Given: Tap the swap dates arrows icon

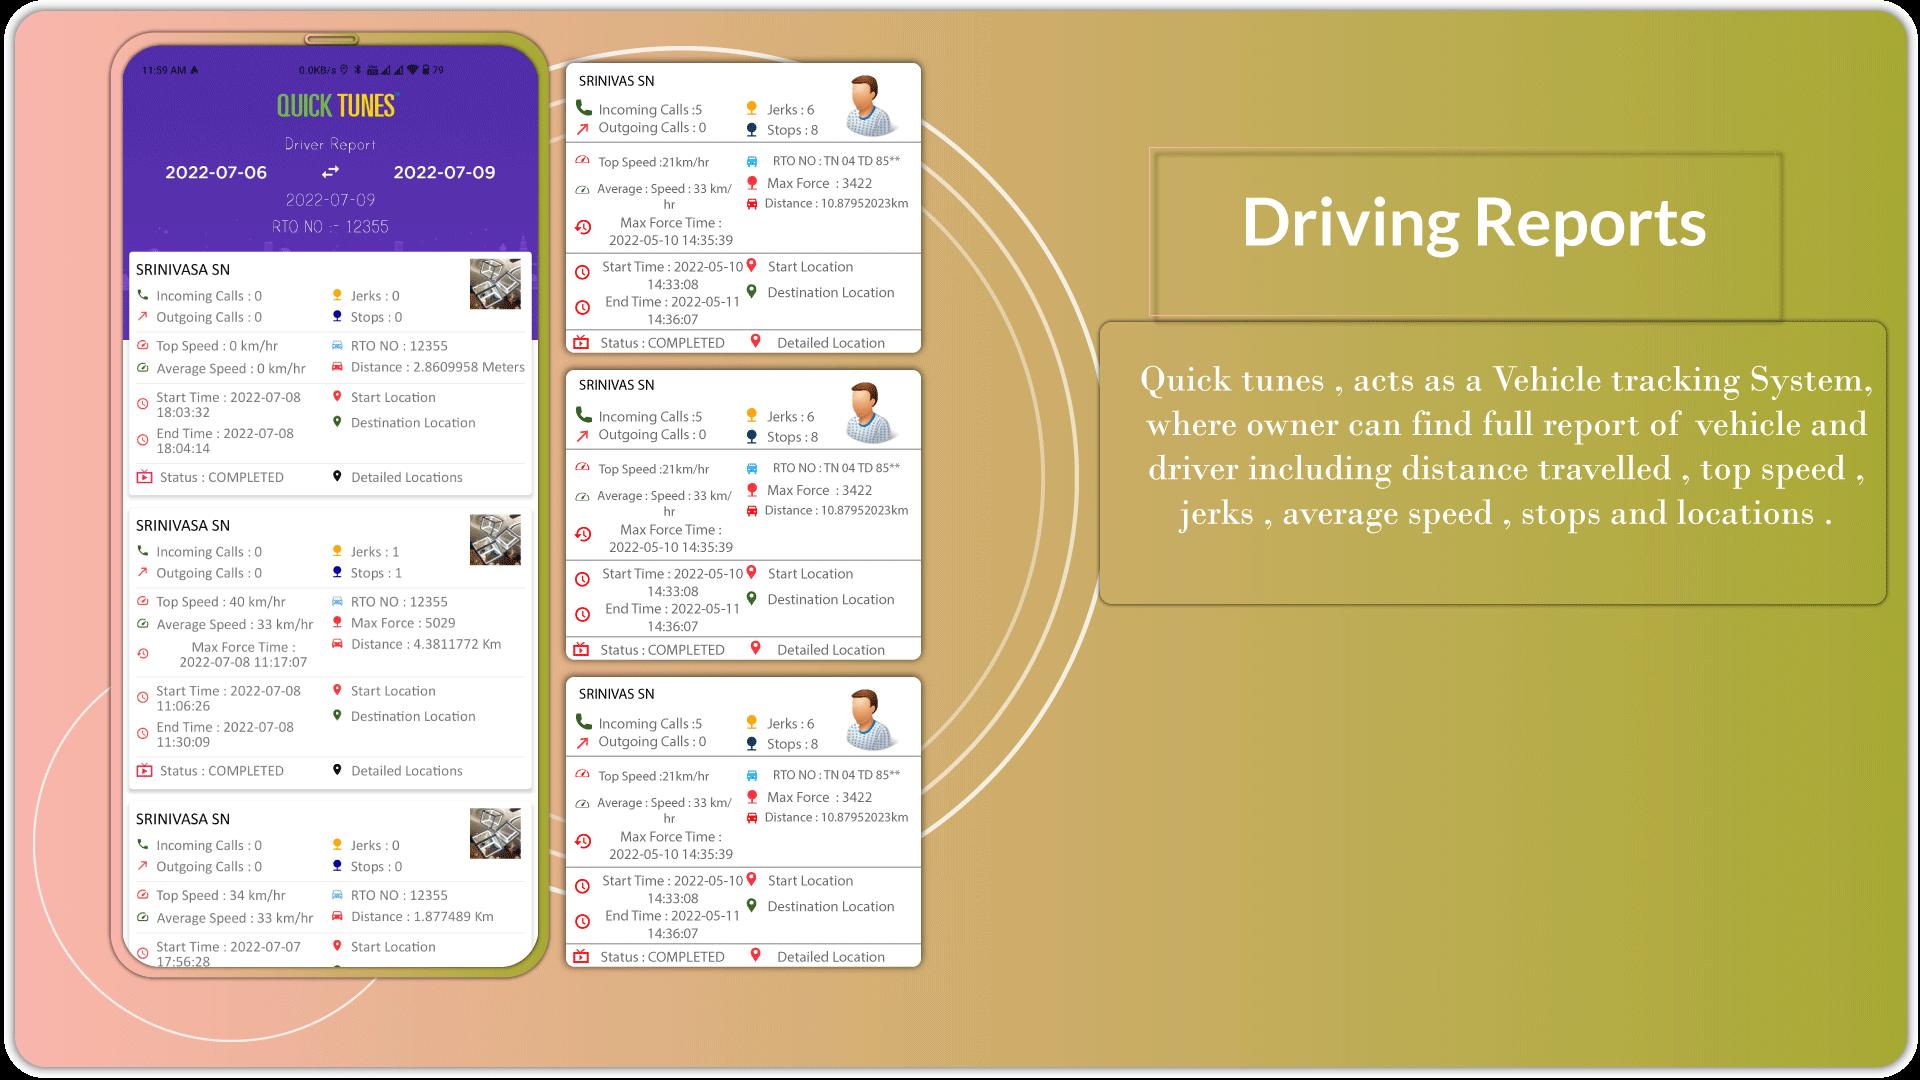Looking at the screenshot, I should tap(330, 172).
